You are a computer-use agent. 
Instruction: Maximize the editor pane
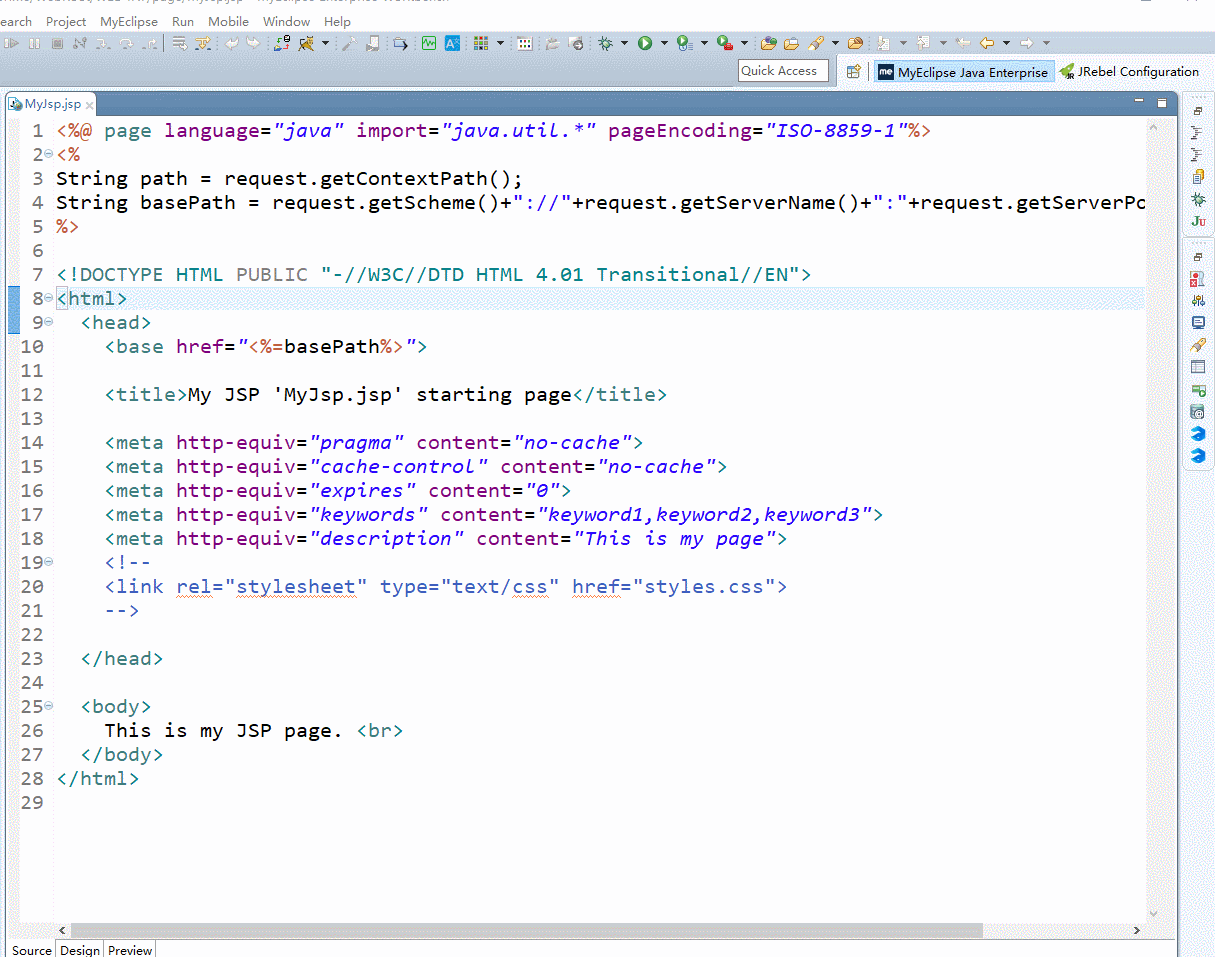[x=1162, y=102]
